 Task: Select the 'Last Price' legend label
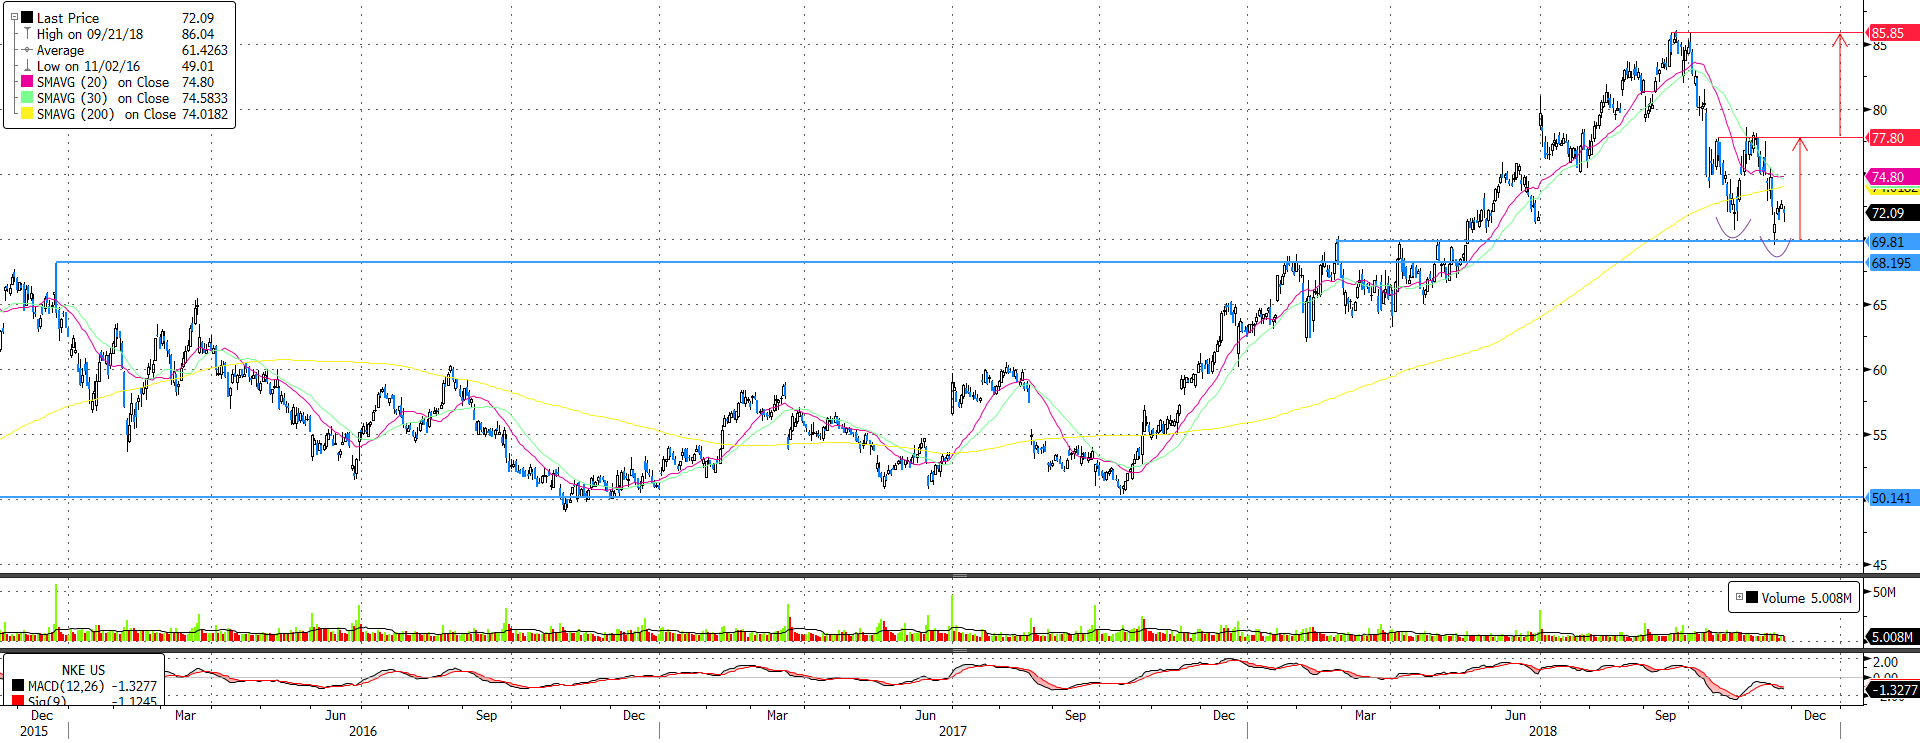[68, 18]
